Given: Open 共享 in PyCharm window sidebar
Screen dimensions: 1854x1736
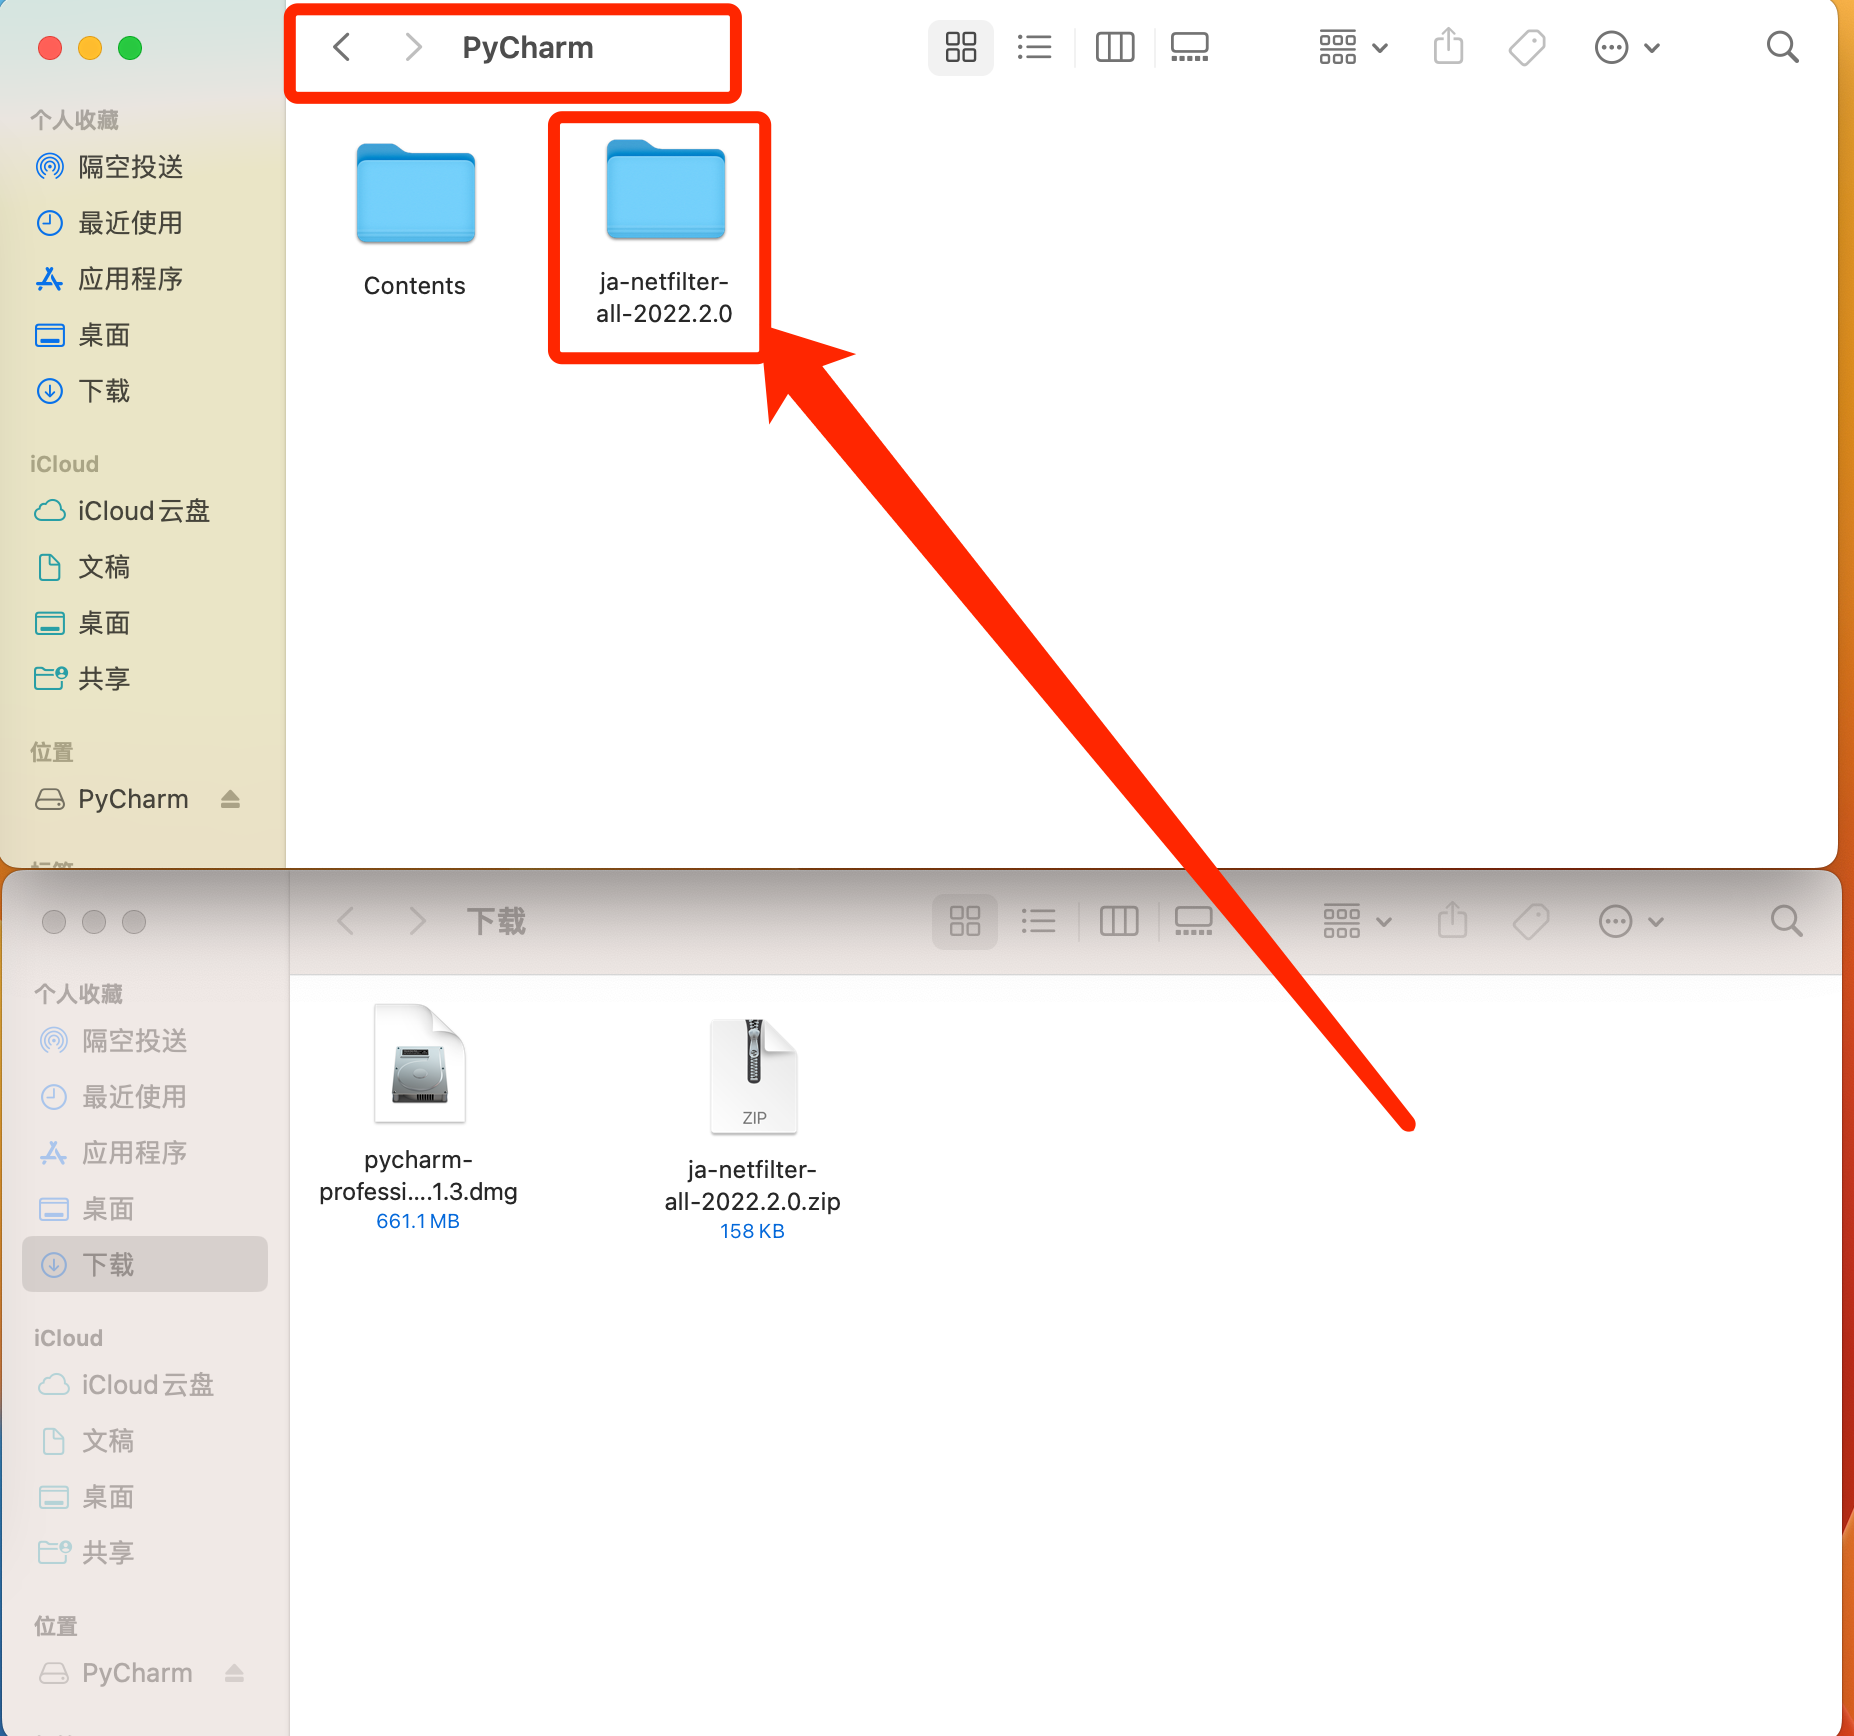Looking at the screenshot, I should [84, 679].
